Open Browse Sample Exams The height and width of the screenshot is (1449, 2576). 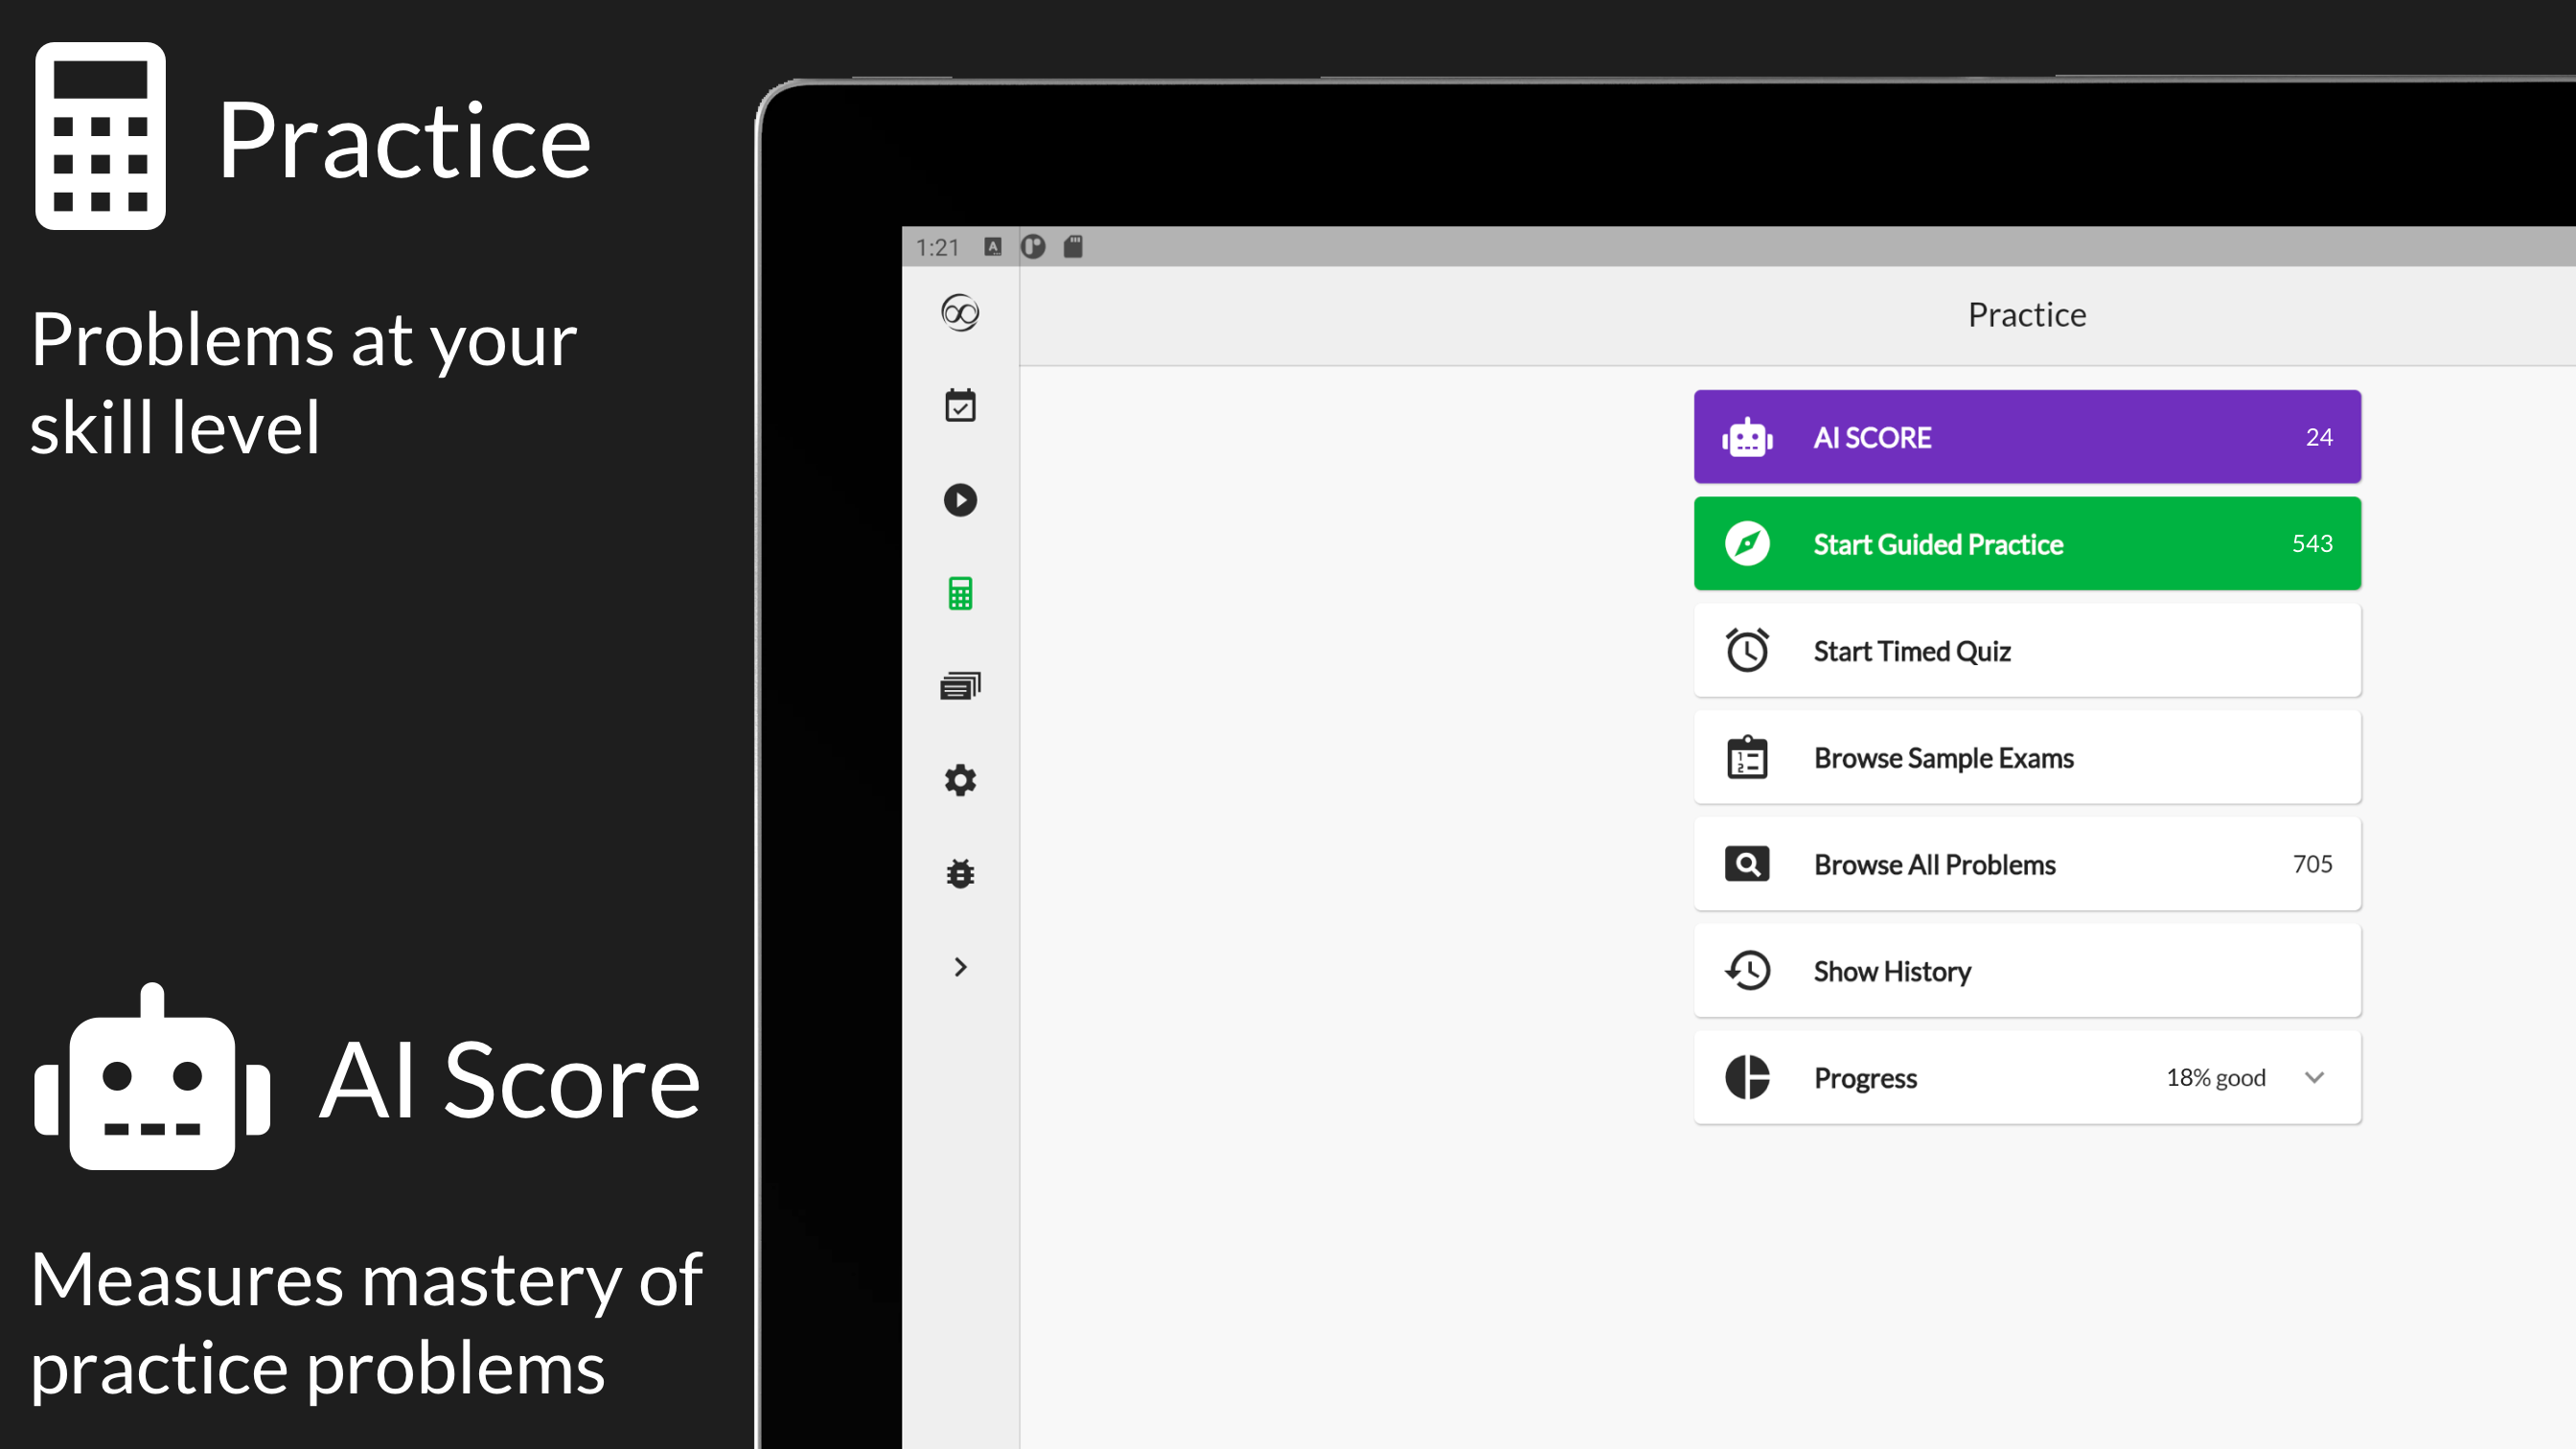(2027, 758)
